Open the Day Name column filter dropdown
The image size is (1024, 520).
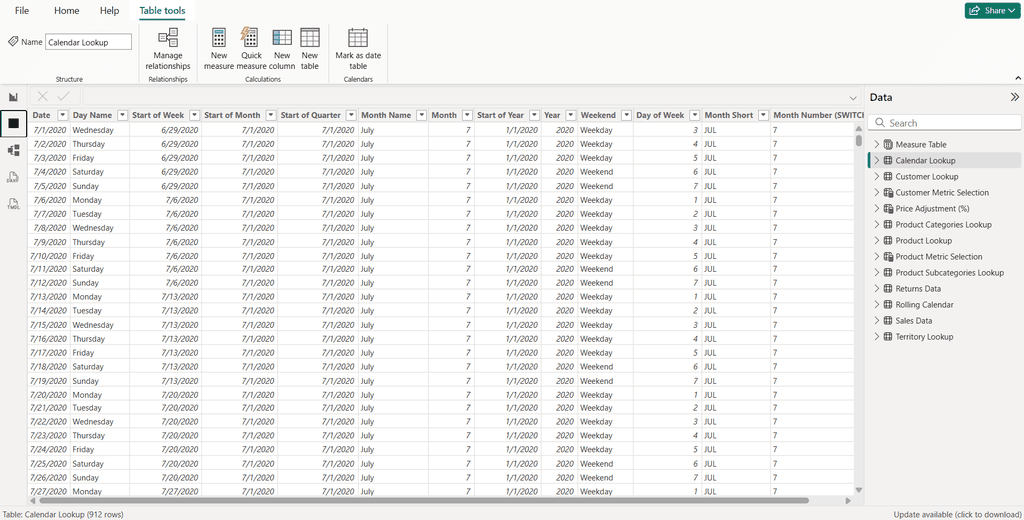[x=122, y=115]
